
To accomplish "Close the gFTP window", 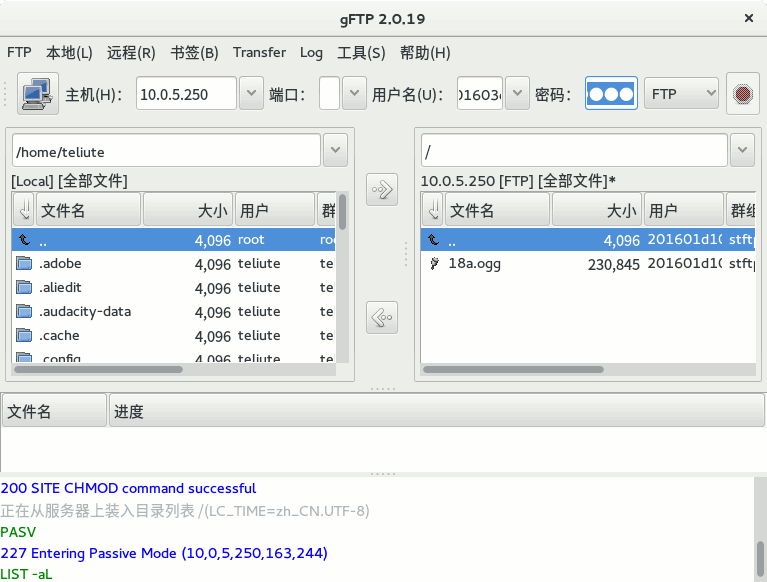I will pos(748,18).
